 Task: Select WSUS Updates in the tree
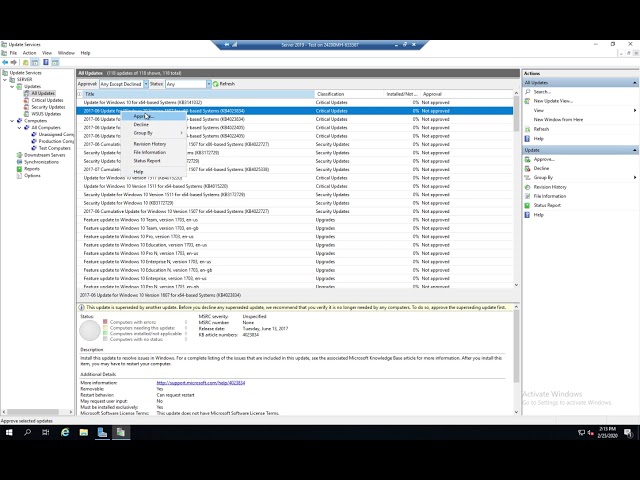46,114
